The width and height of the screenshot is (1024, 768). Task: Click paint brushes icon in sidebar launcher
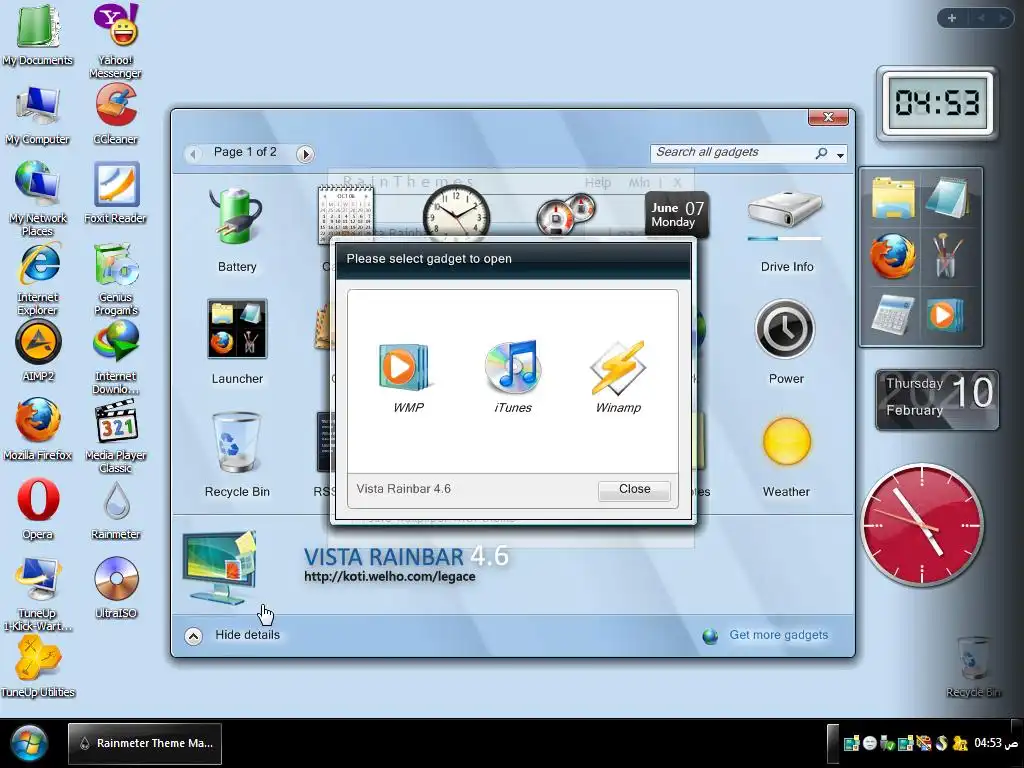click(x=946, y=256)
